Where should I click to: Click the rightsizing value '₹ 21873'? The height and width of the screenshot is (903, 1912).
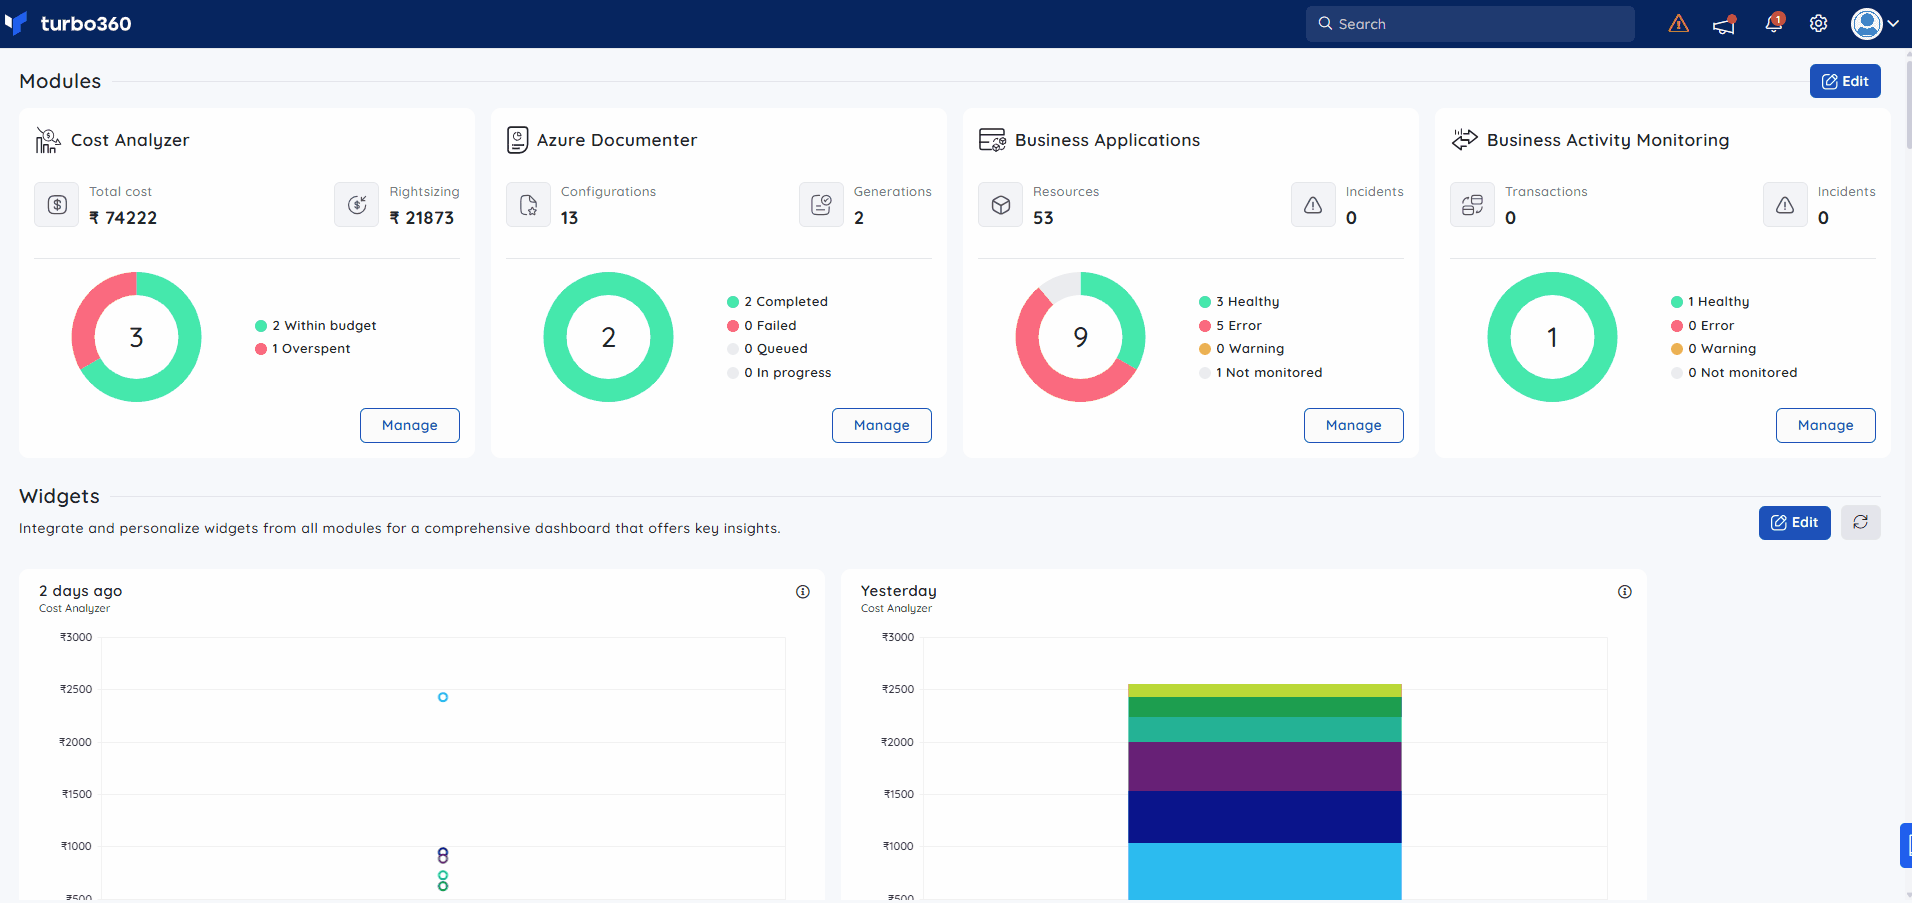tap(422, 218)
